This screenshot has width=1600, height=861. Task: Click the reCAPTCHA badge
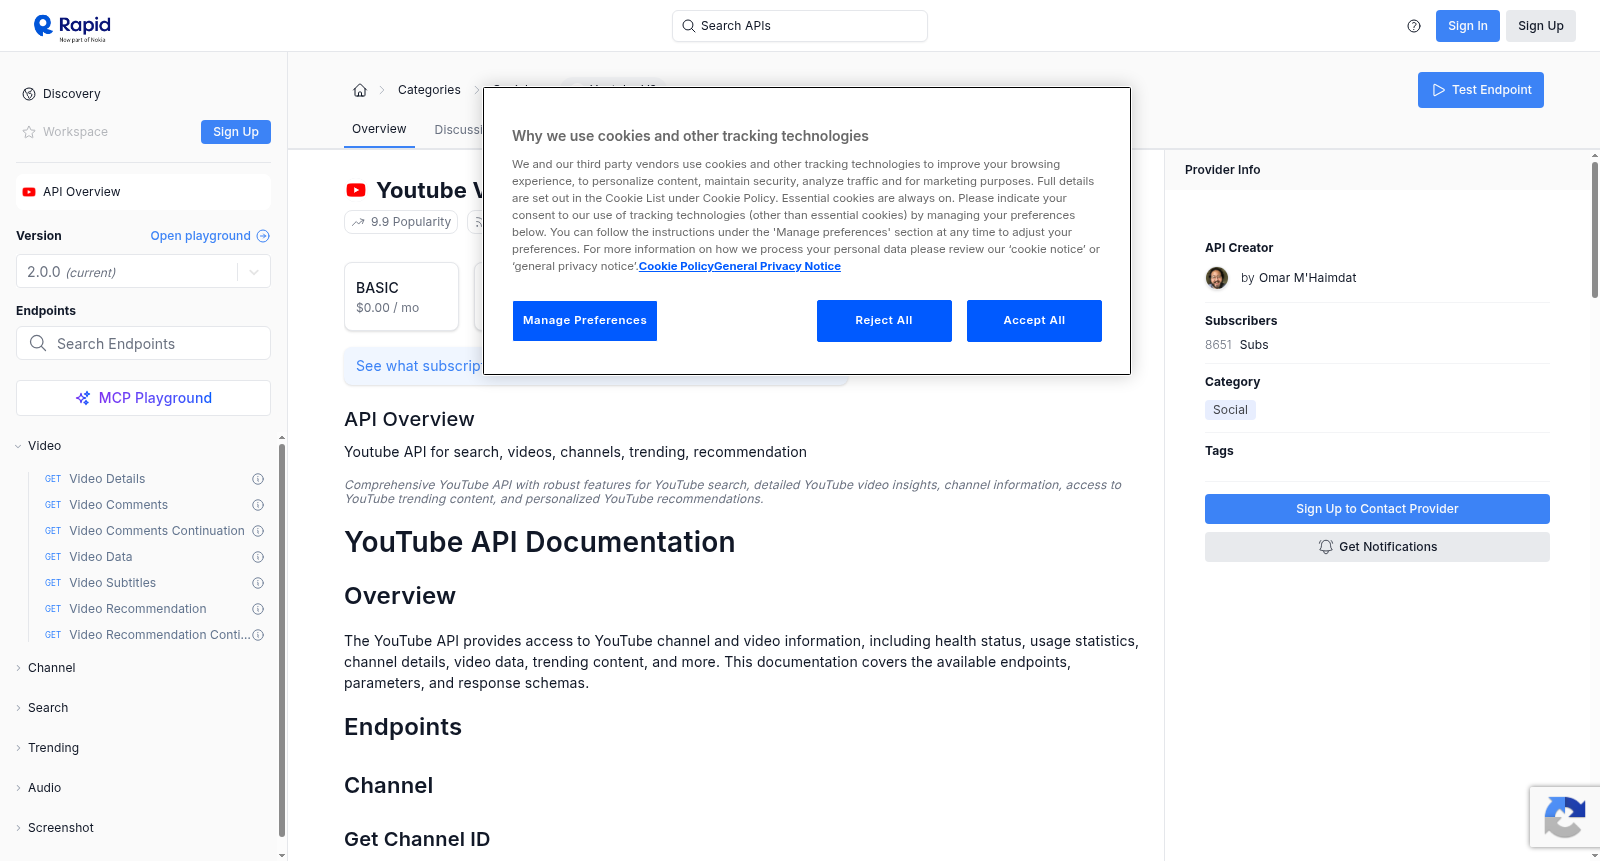point(1565,817)
